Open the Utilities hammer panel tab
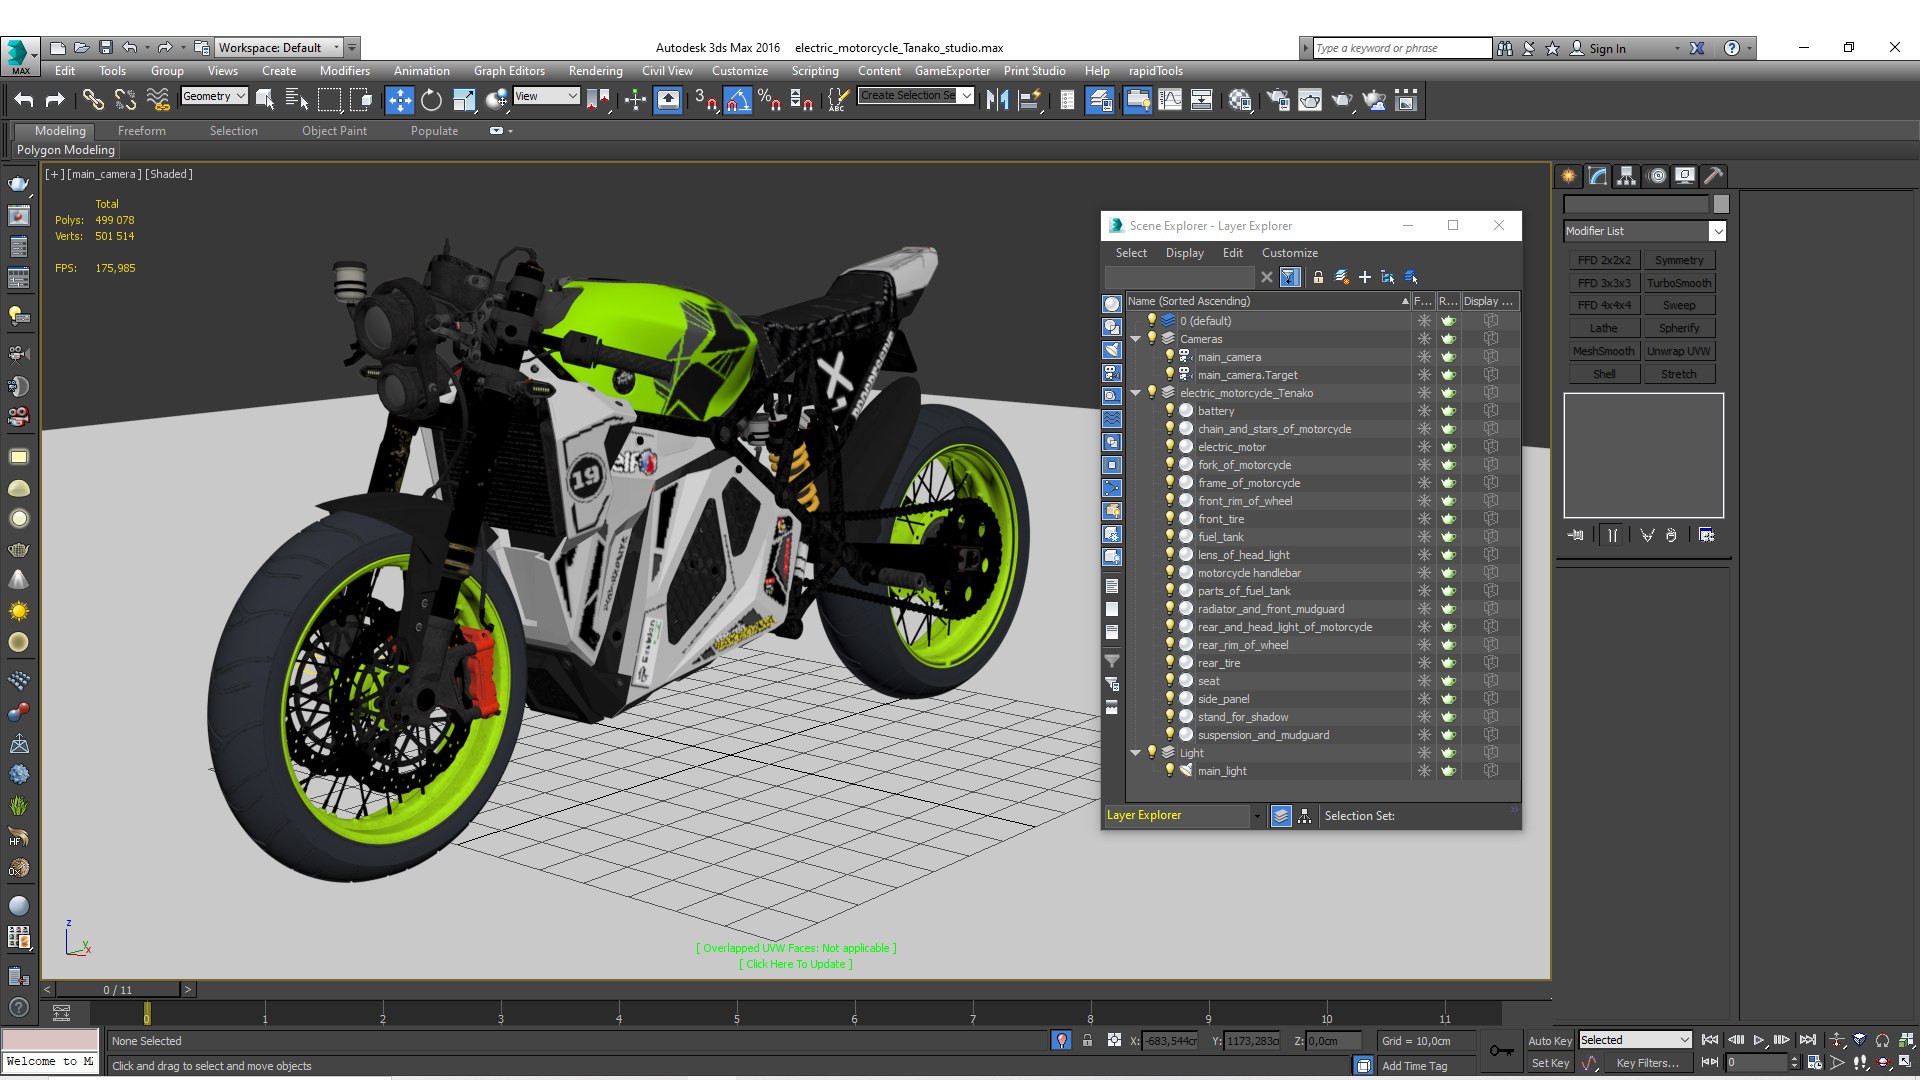This screenshot has width=1920, height=1080. 1714,176
